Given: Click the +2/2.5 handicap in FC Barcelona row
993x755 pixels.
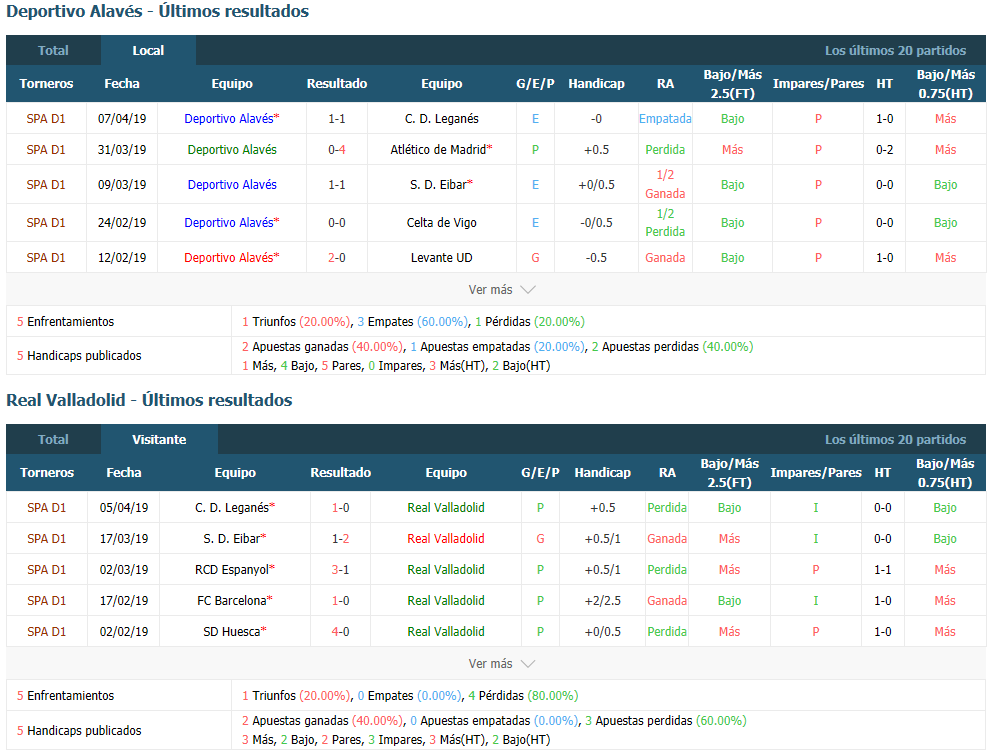Looking at the screenshot, I should 602,600.
